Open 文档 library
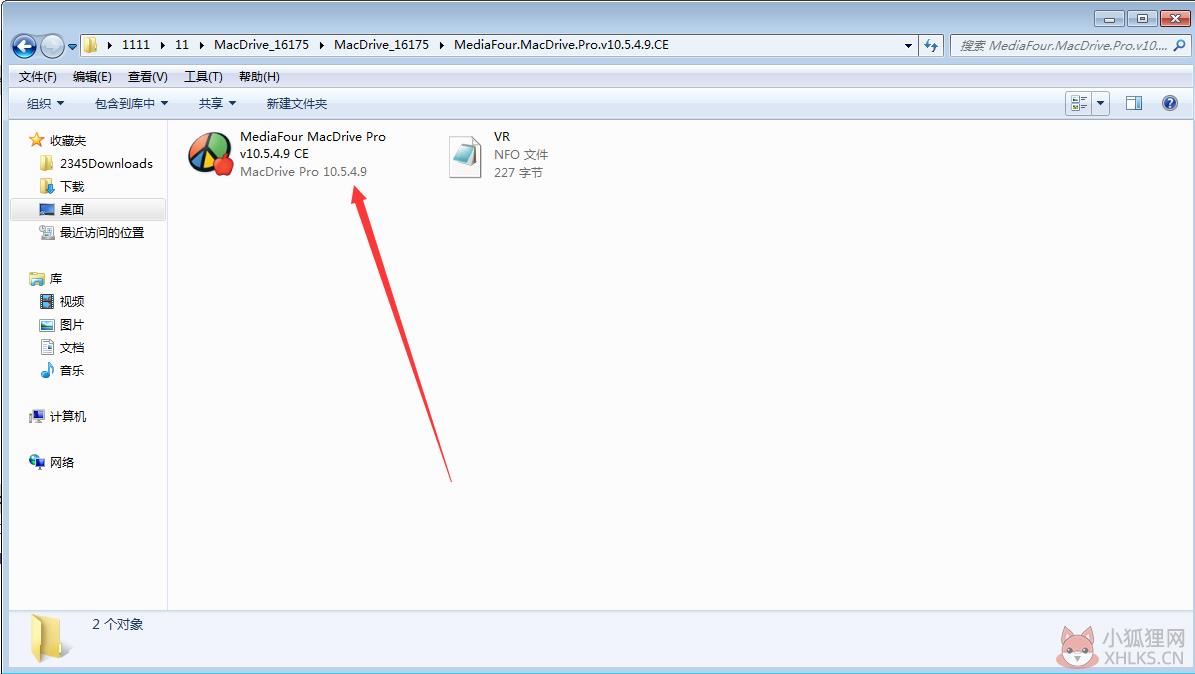Viewport: 1195px width, 674px height. pos(72,347)
